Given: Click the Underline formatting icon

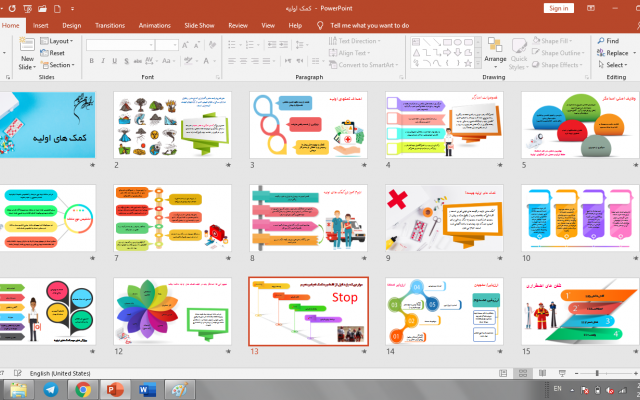Looking at the screenshot, I should (x=115, y=61).
